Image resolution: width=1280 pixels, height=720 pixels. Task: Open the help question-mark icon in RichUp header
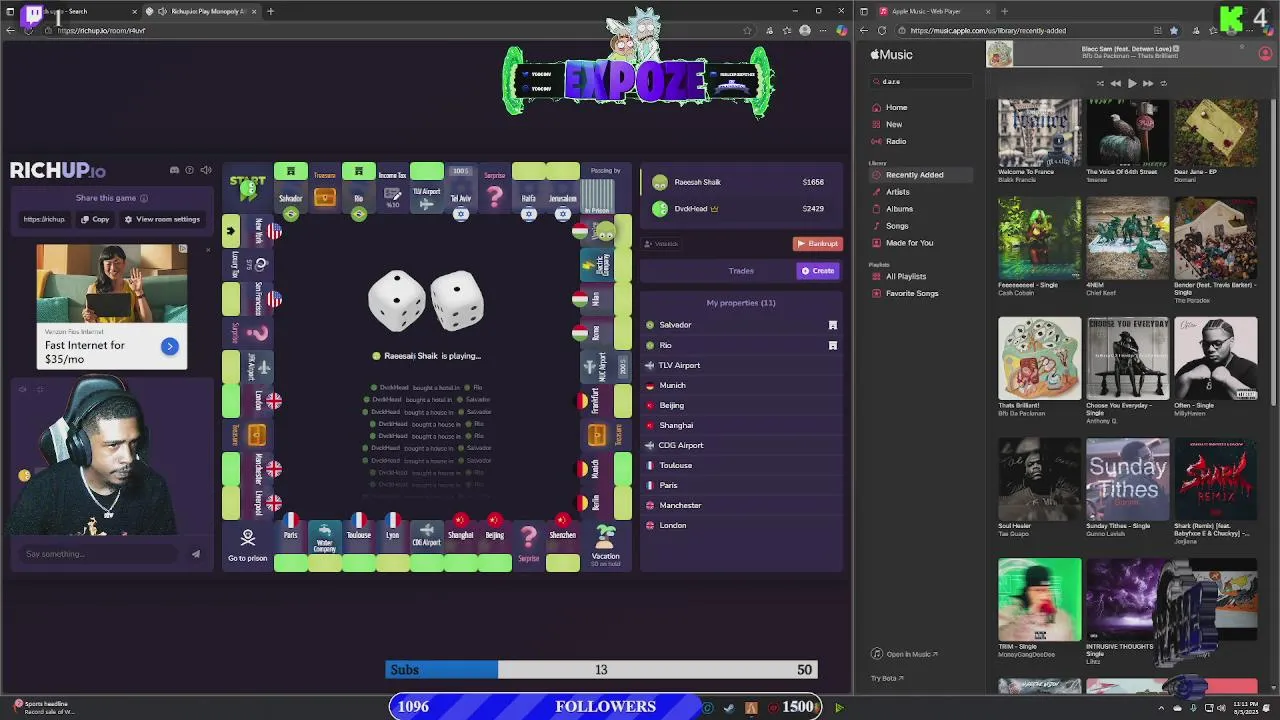click(x=189, y=170)
